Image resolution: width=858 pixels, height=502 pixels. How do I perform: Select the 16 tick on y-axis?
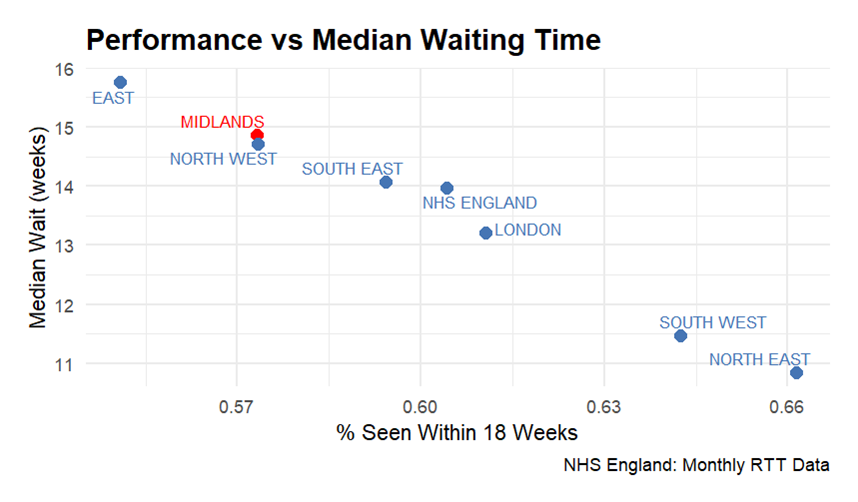[65, 69]
